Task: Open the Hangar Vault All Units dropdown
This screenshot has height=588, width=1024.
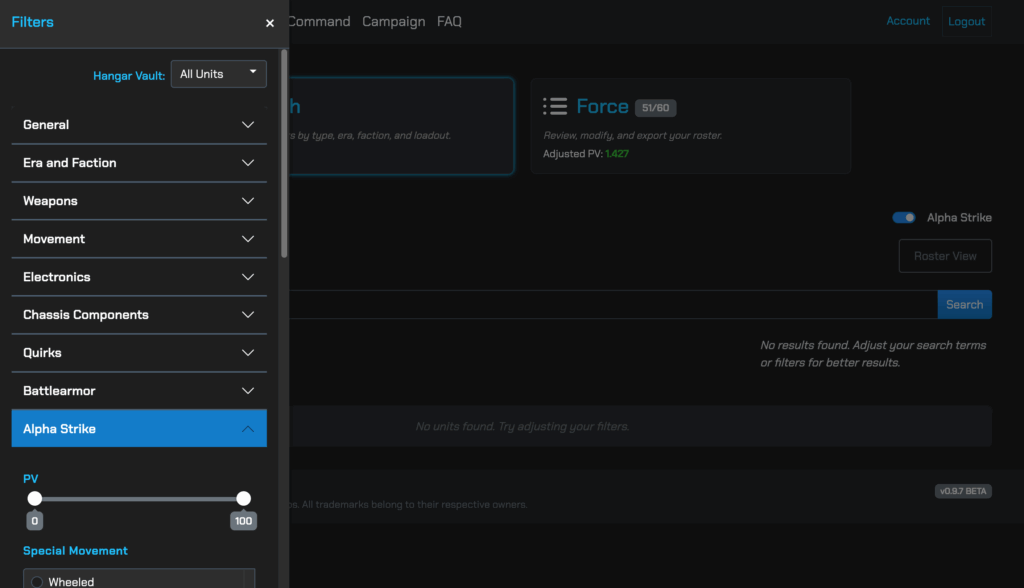Action: (218, 73)
